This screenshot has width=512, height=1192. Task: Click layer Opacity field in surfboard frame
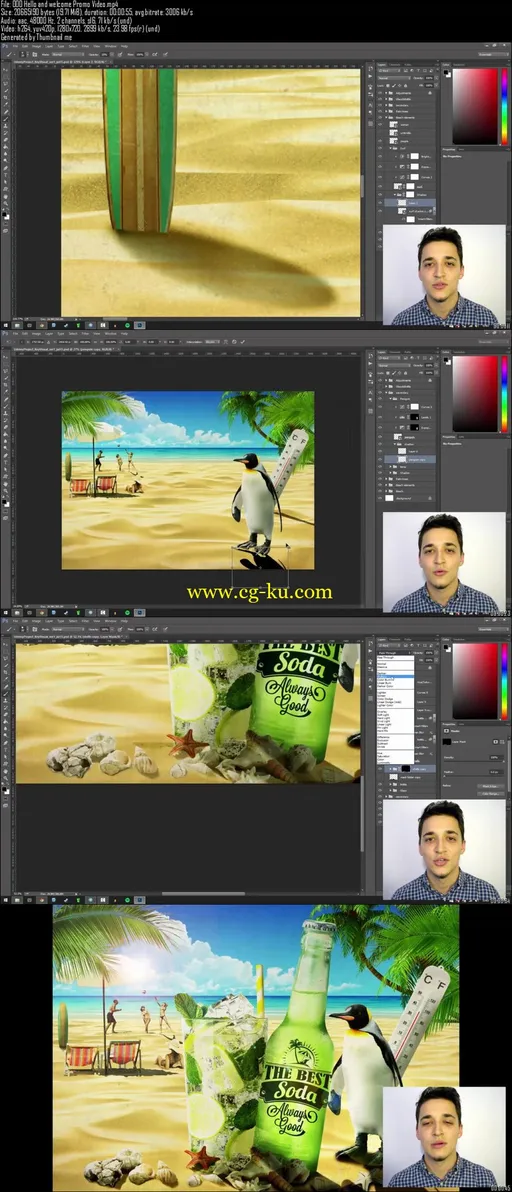[429, 78]
